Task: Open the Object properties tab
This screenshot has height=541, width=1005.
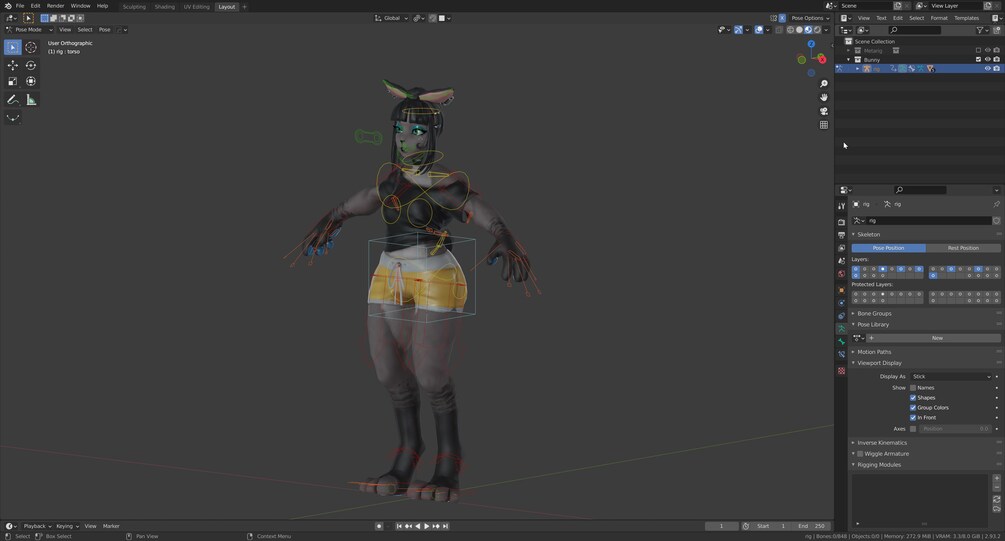Action: (842, 290)
